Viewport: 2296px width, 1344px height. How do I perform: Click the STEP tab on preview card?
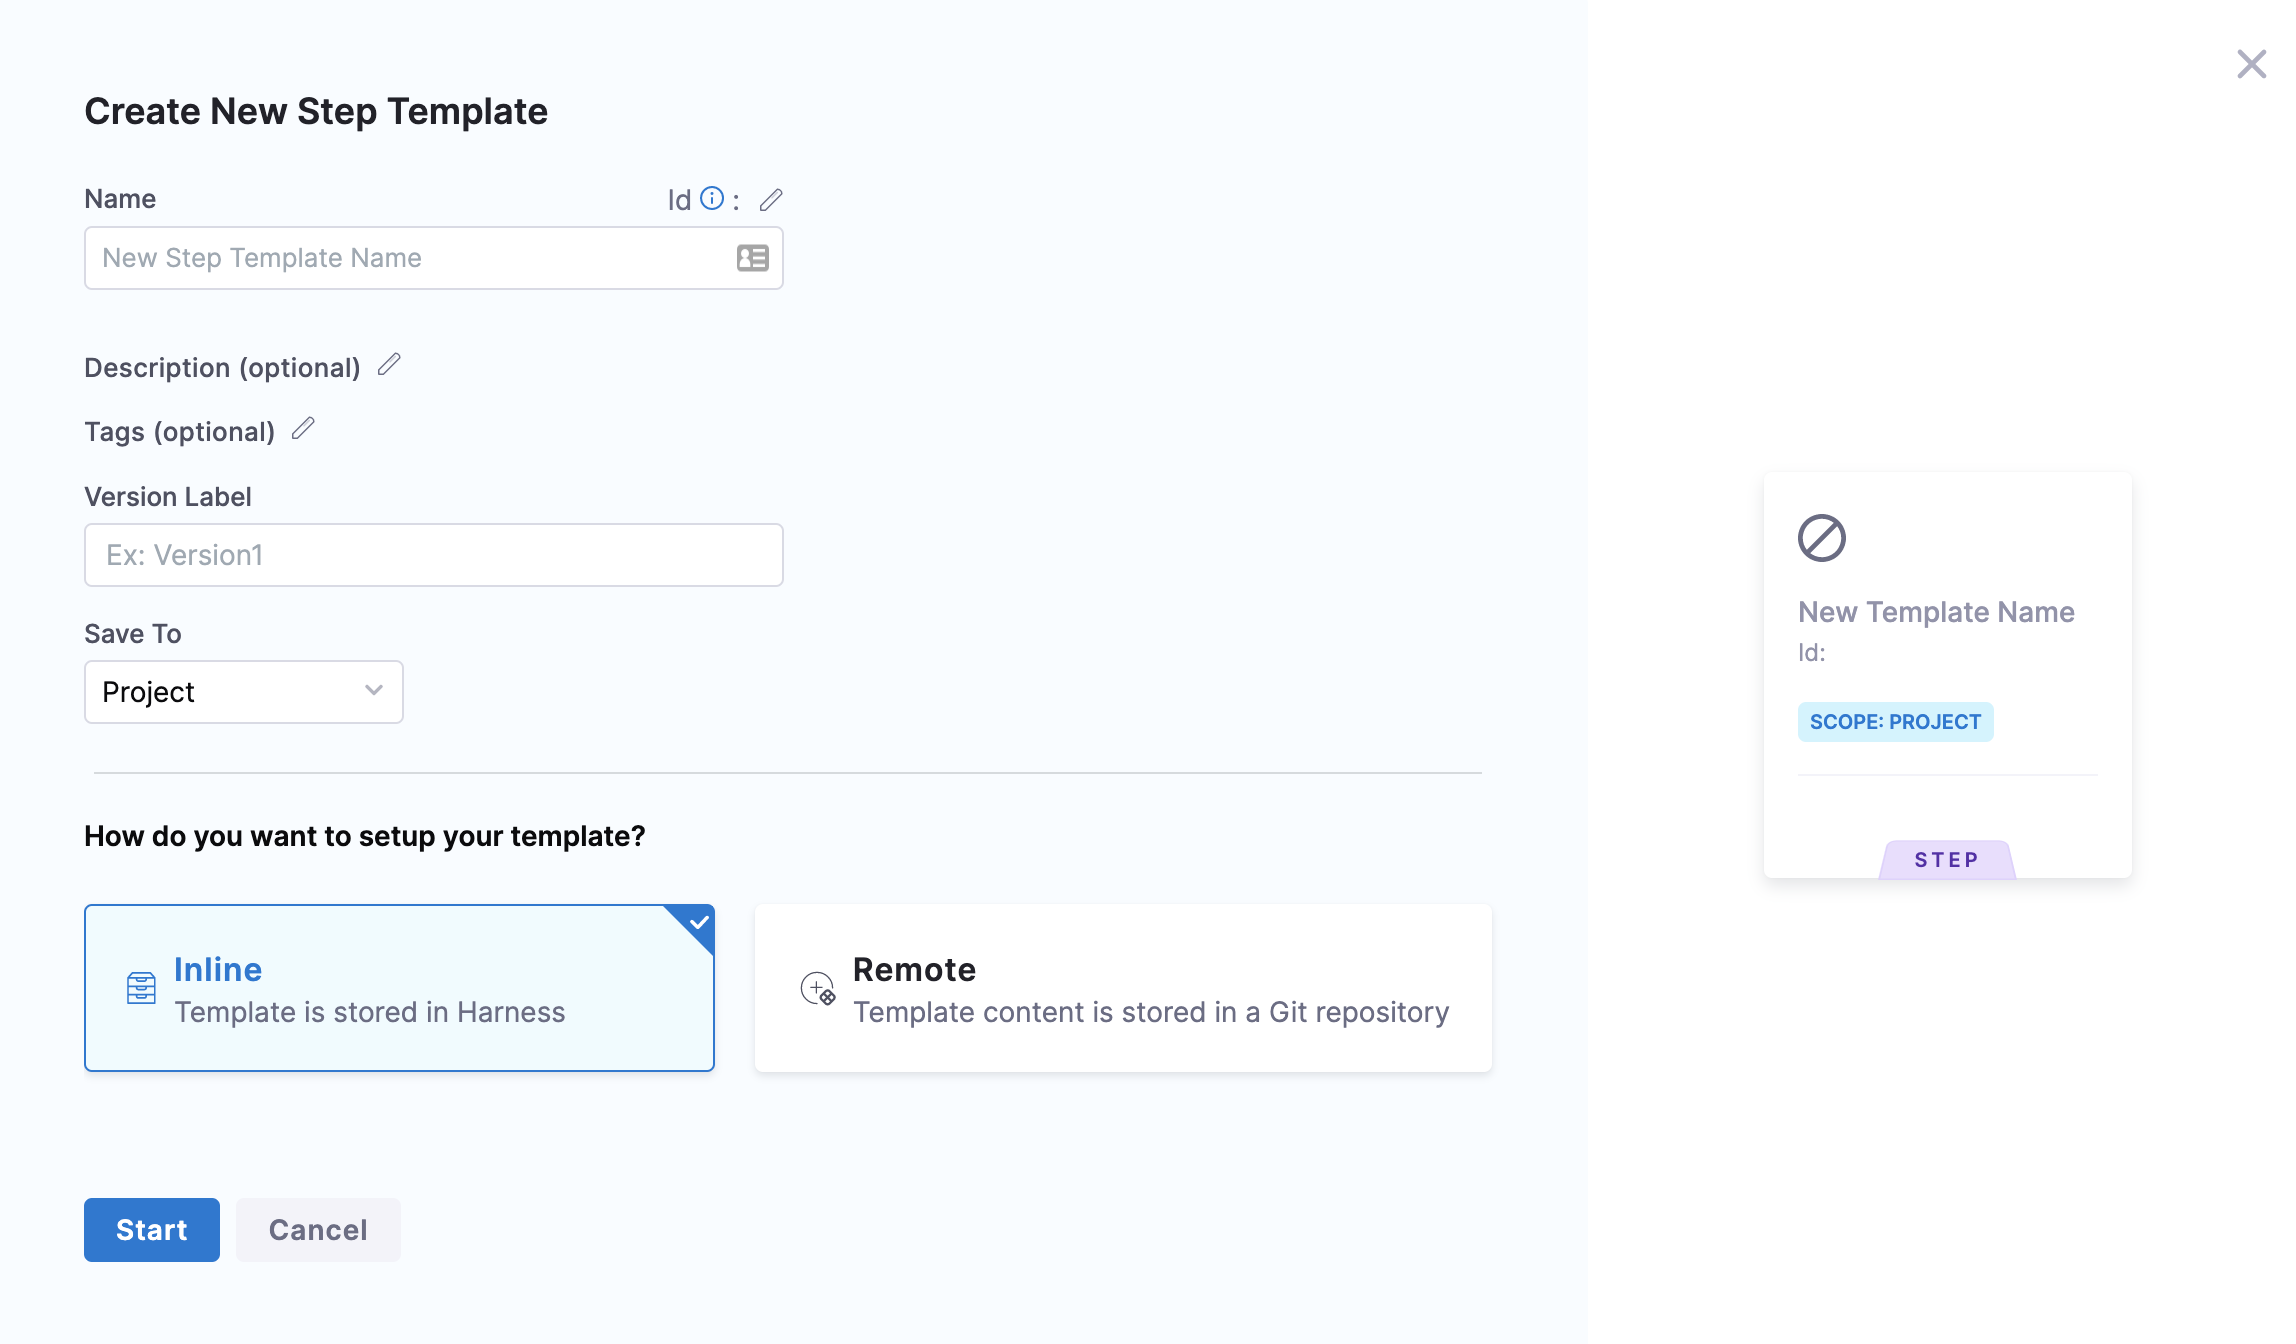click(x=1946, y=860)
